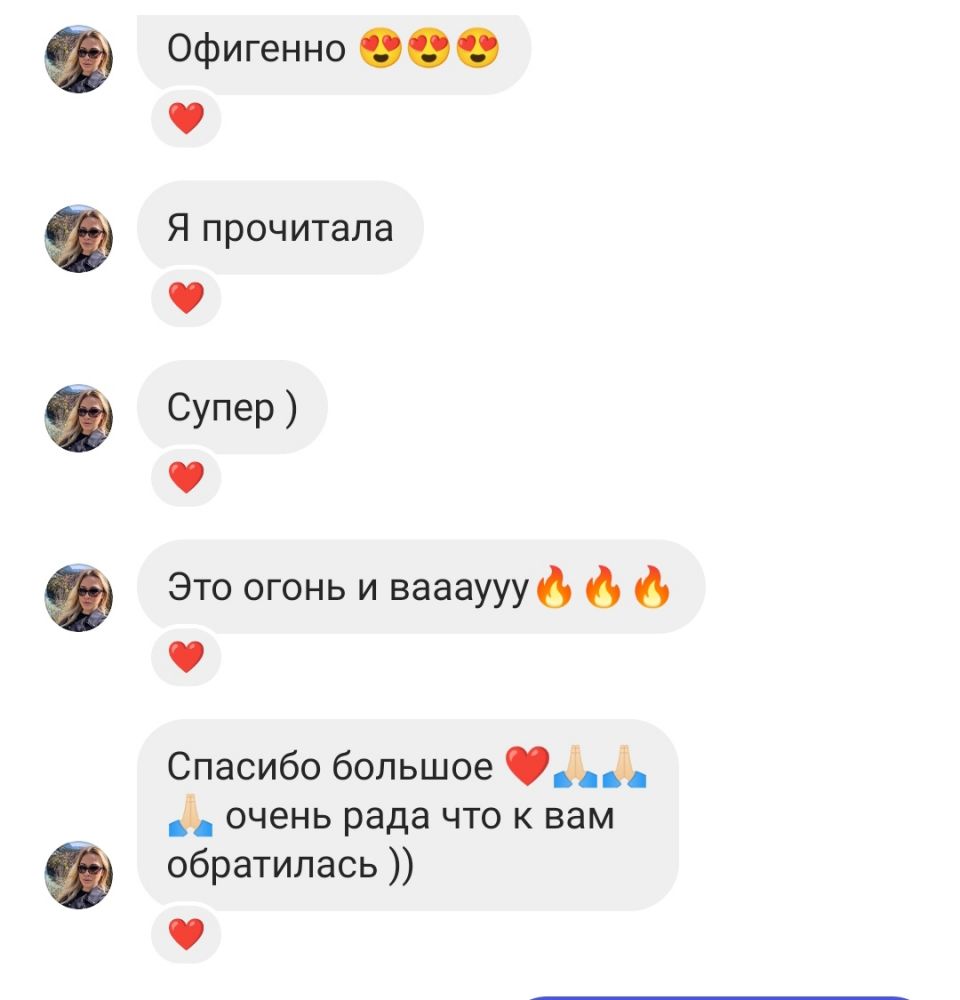Tap the heart reaction under "Я прочитала"

tap(186, 298)
